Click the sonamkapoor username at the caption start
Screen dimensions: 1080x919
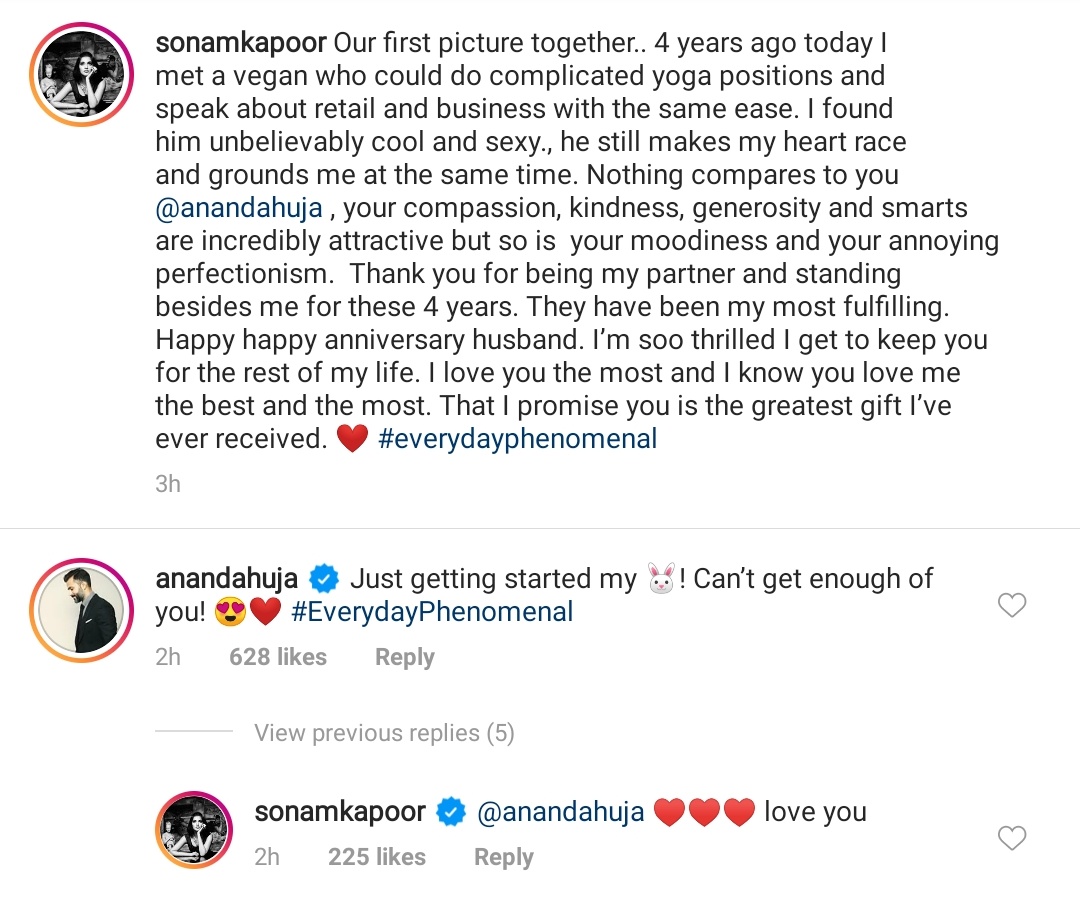click(240, 44)
